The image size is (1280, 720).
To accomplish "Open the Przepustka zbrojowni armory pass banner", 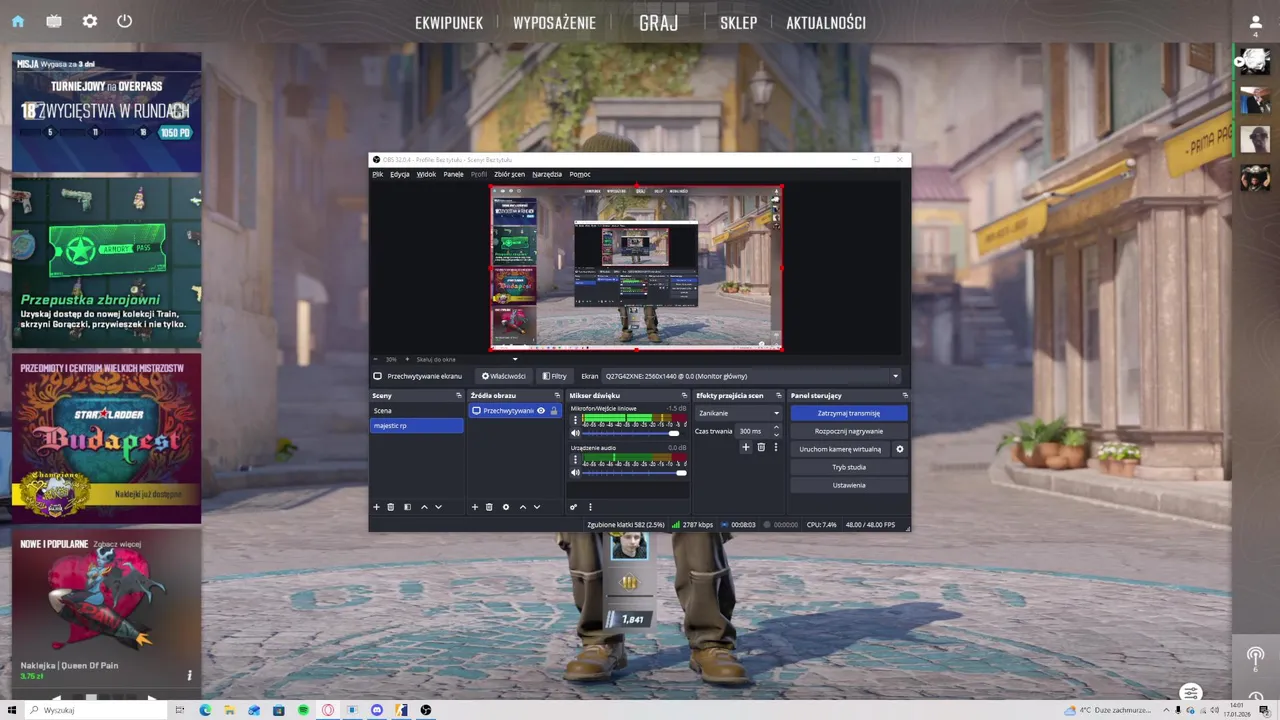I will [x=107, y=262].
